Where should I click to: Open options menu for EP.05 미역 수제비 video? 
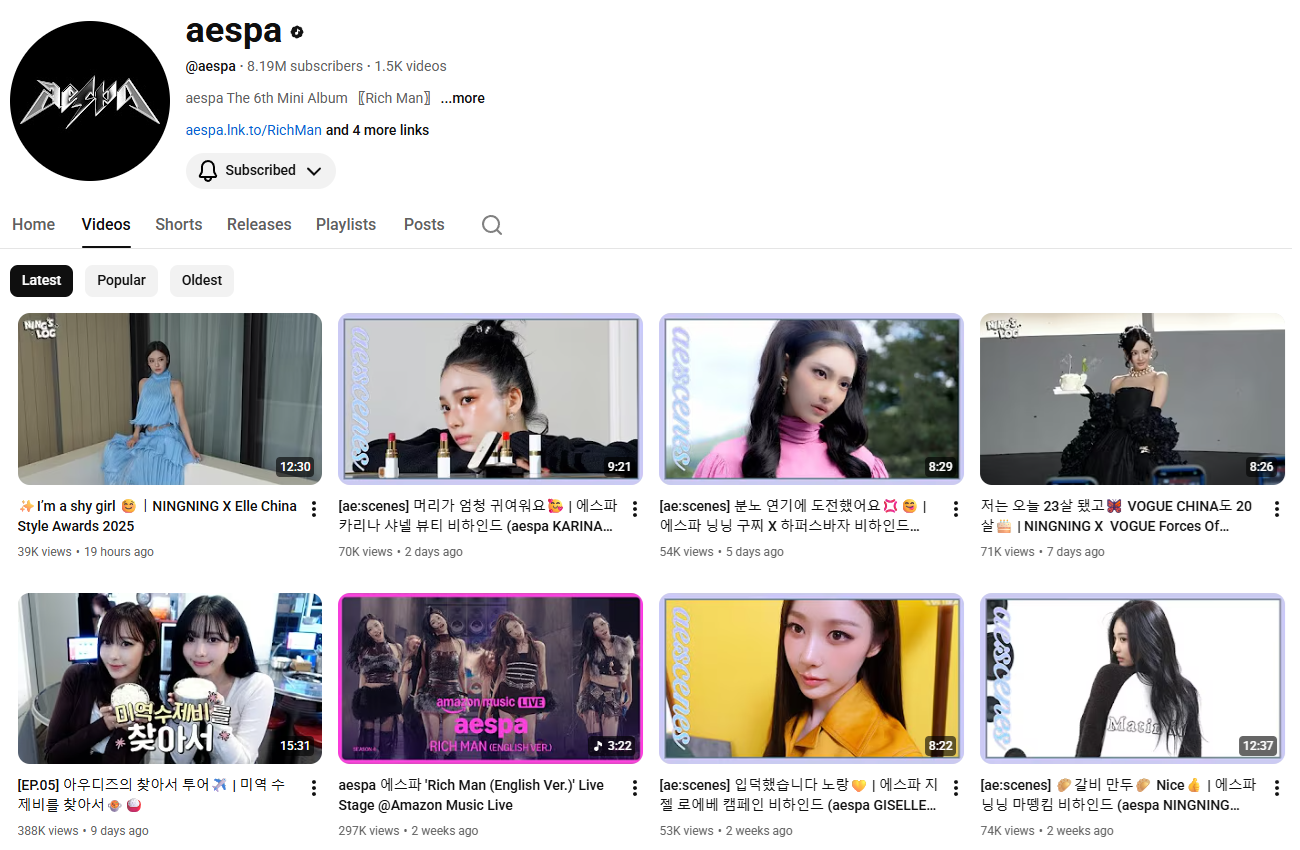(314, 788)
